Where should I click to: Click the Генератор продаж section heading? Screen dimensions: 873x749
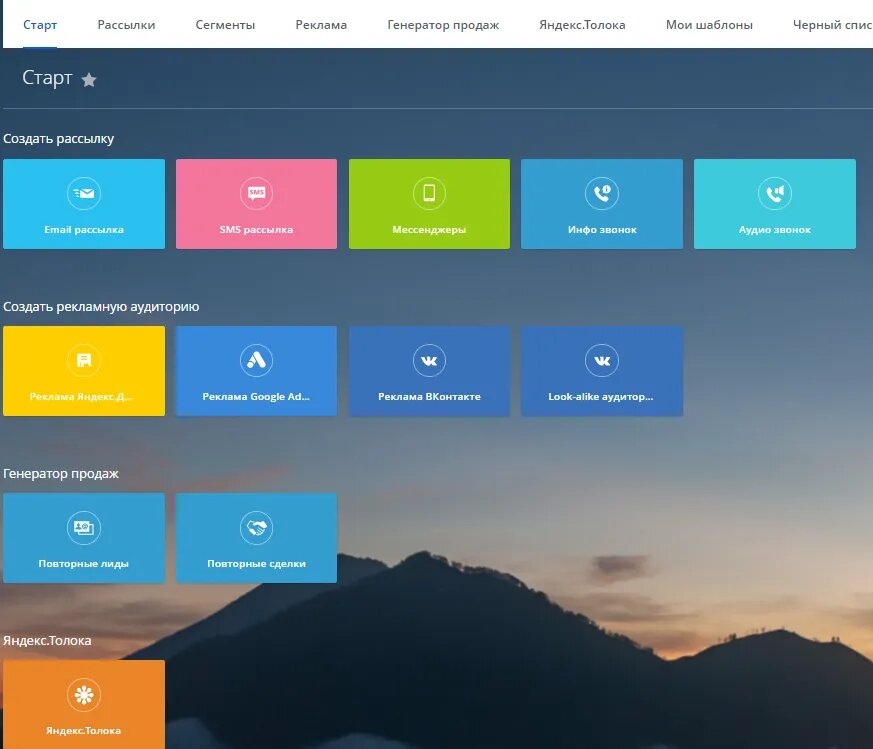pyautogui.click(x=61, y=473)
